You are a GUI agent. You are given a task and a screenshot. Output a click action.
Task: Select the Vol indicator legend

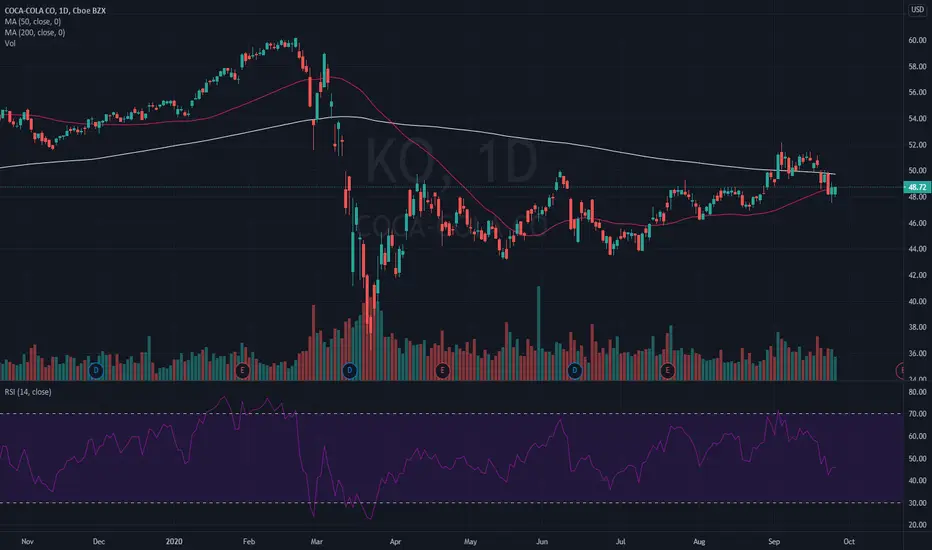coord(10,43)
